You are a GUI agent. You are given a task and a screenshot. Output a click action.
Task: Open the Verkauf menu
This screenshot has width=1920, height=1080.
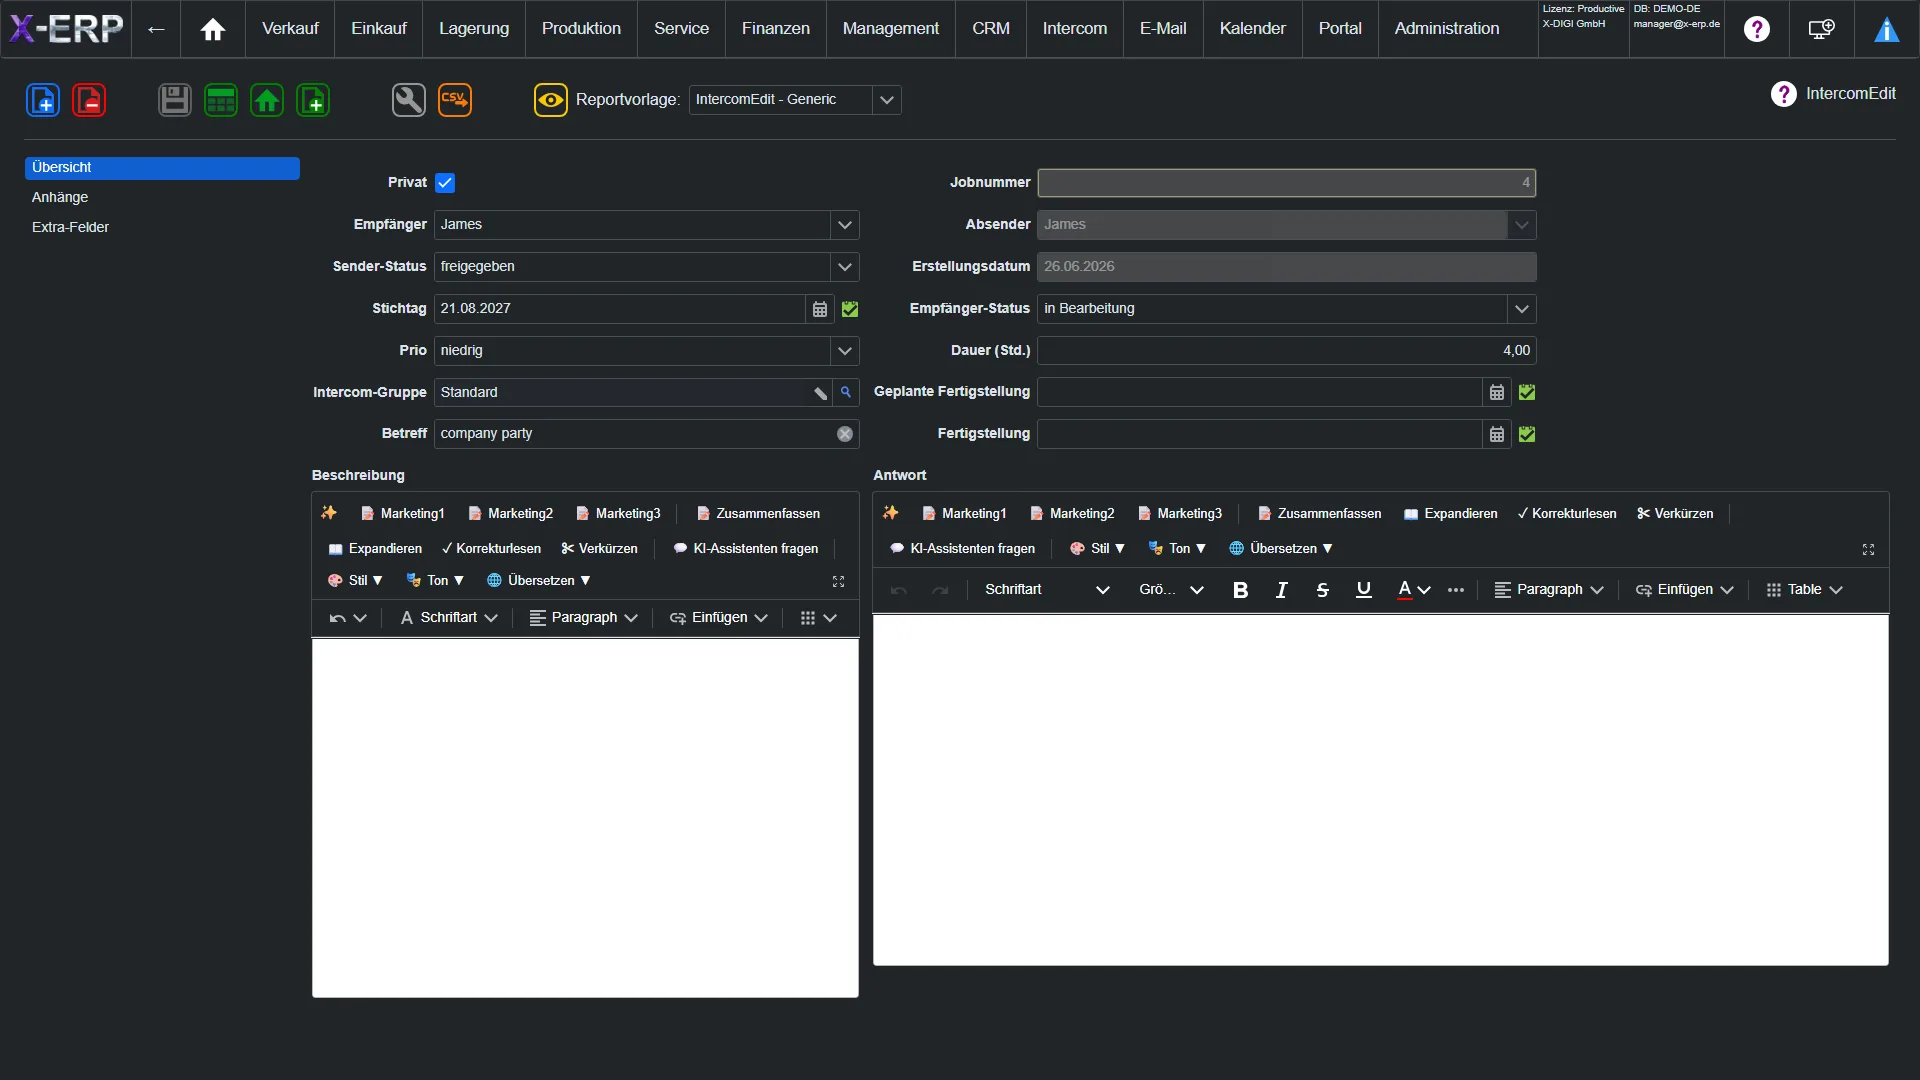tap(290, 29)
